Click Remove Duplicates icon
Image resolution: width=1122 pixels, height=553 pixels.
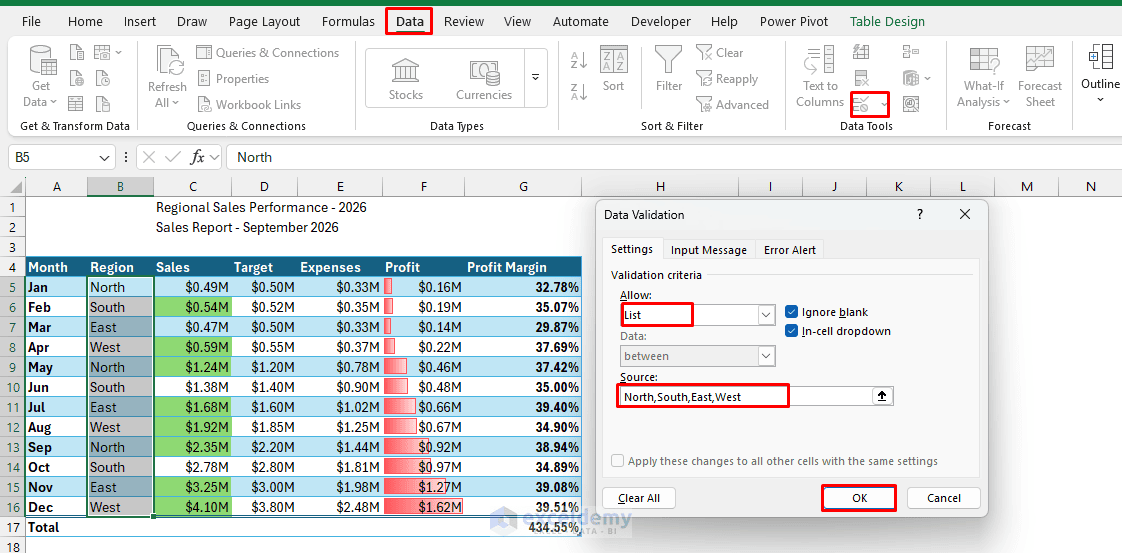[862, 78]
